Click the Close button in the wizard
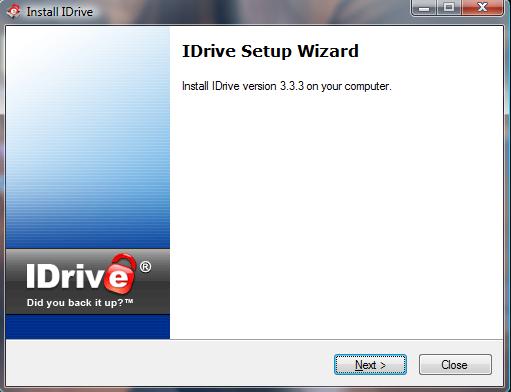This screenshot has height=392, width=511. point(455,365)
